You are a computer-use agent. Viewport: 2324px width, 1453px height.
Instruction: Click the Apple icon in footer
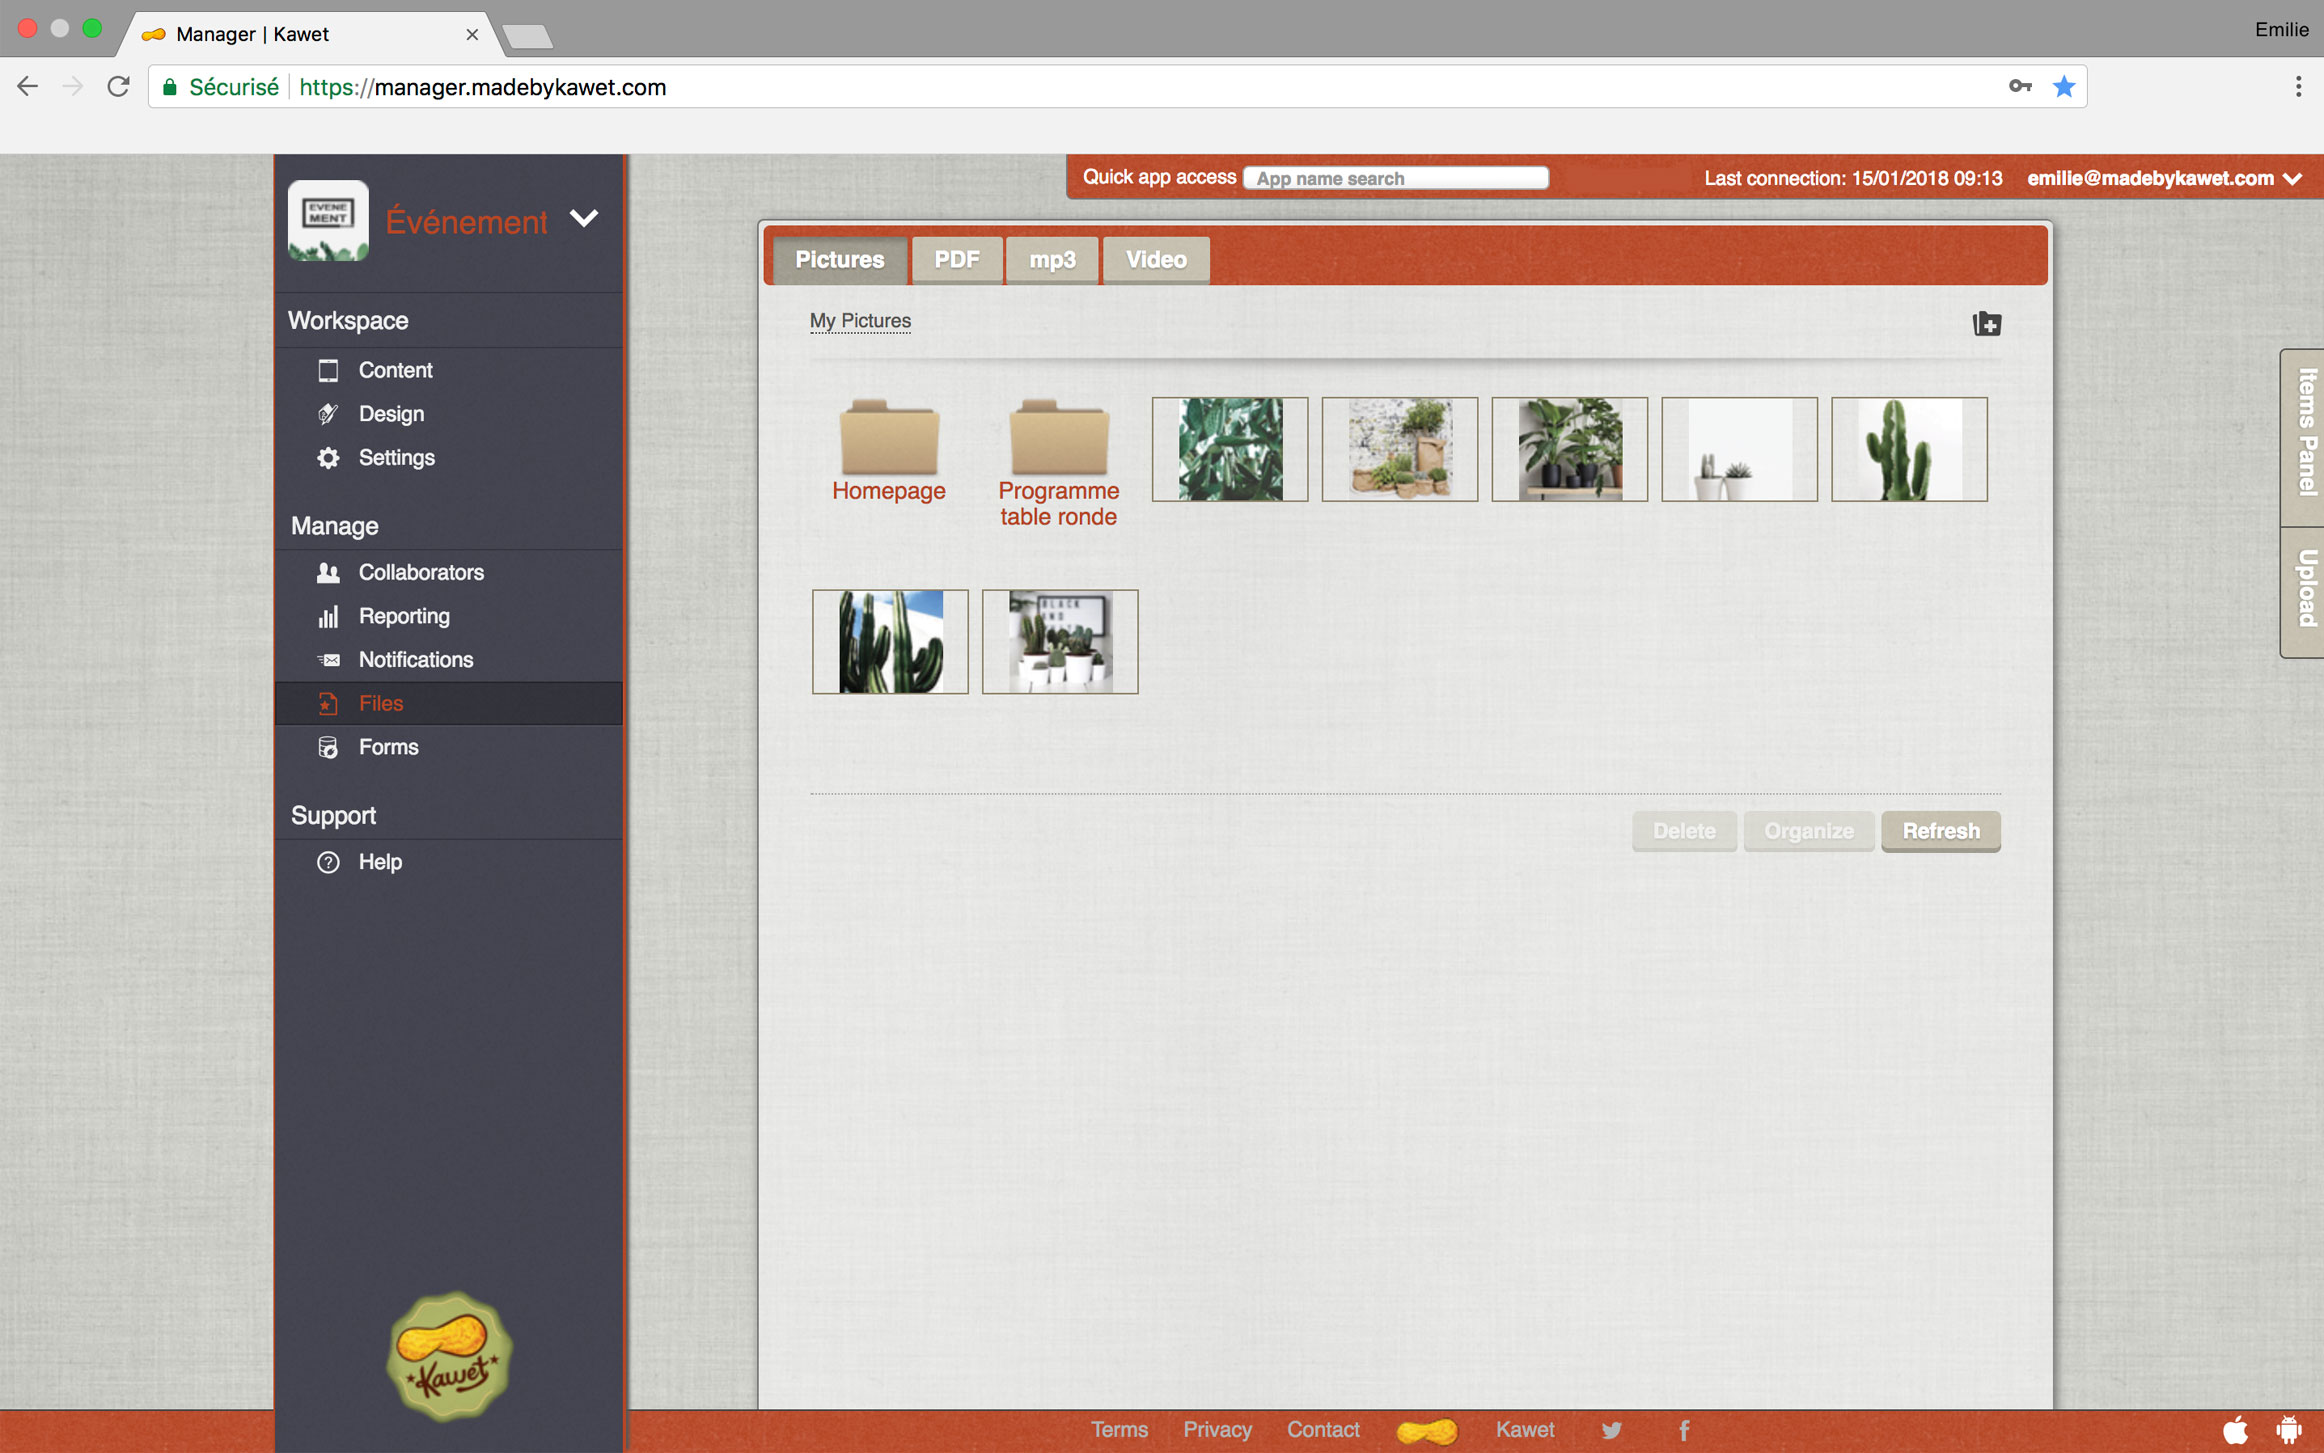point(2235,1430)
